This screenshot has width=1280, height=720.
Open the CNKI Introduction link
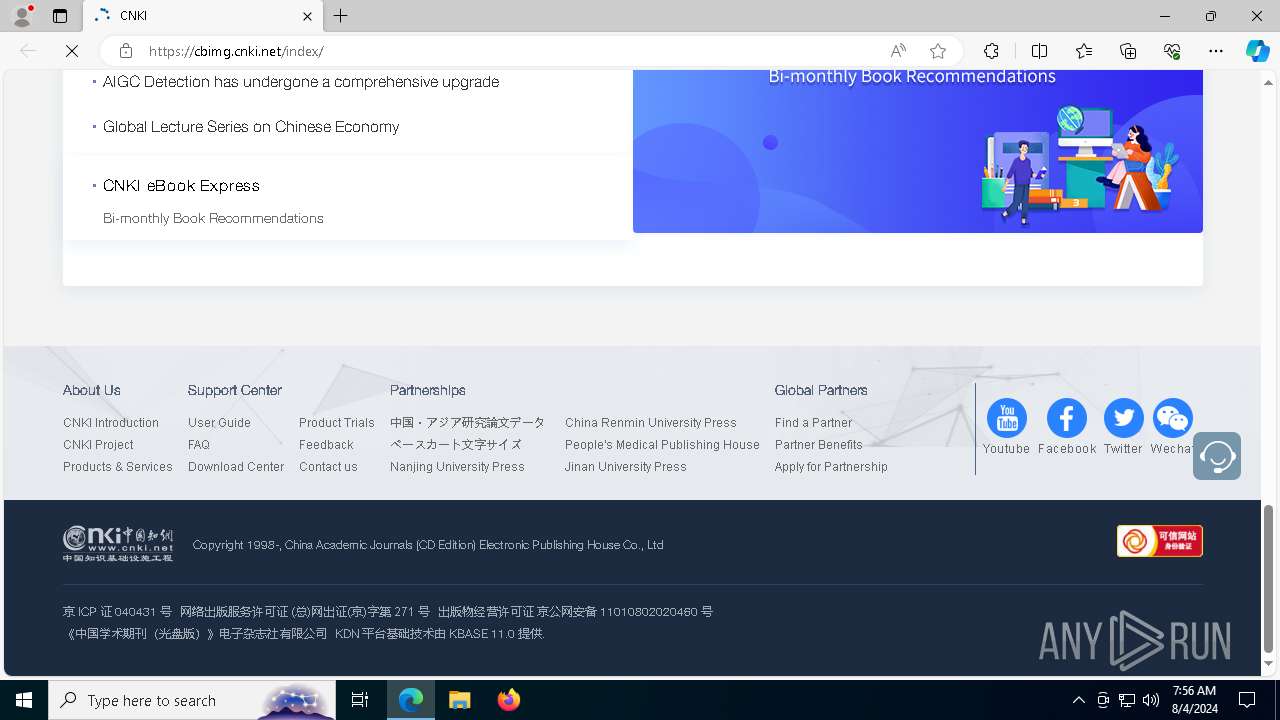pos(111,423)
